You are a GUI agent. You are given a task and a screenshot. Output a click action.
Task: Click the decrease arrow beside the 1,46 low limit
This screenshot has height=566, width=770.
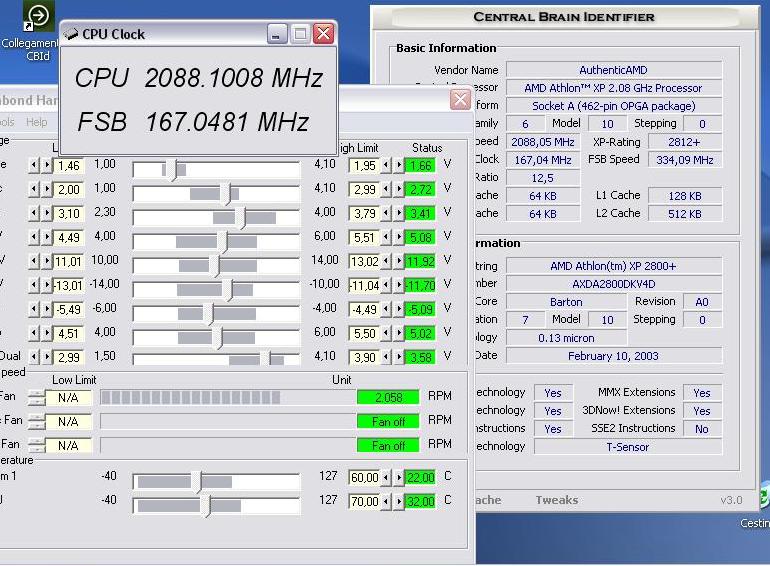pyautogui.click(x=33, y=165)
